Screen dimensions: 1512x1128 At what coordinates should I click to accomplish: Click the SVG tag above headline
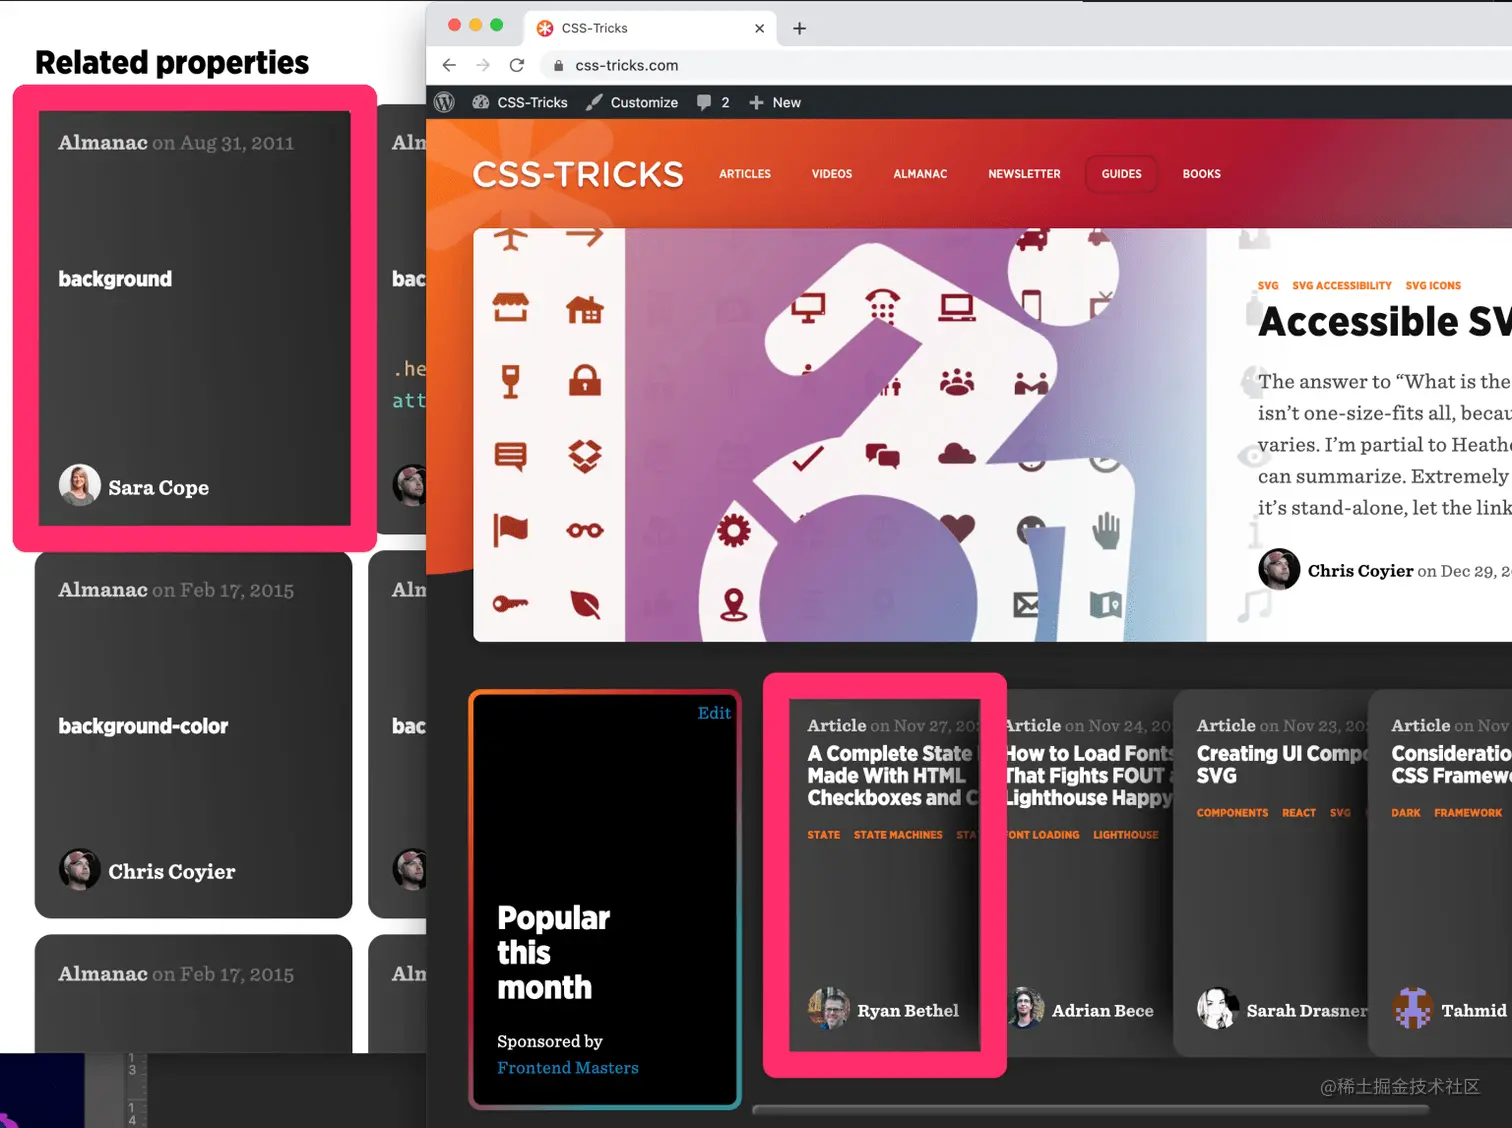(x=1268, y=286)
